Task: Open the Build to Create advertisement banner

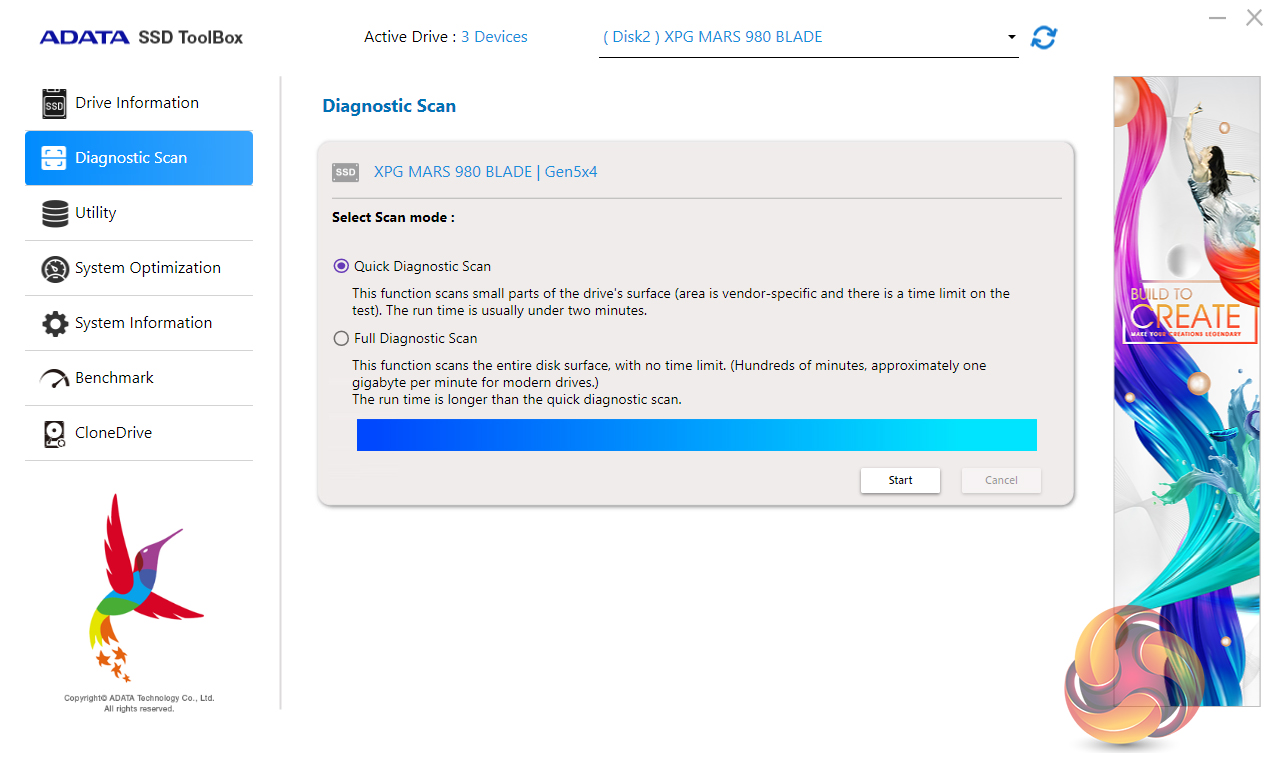Action: click(x=1187, y=392)
